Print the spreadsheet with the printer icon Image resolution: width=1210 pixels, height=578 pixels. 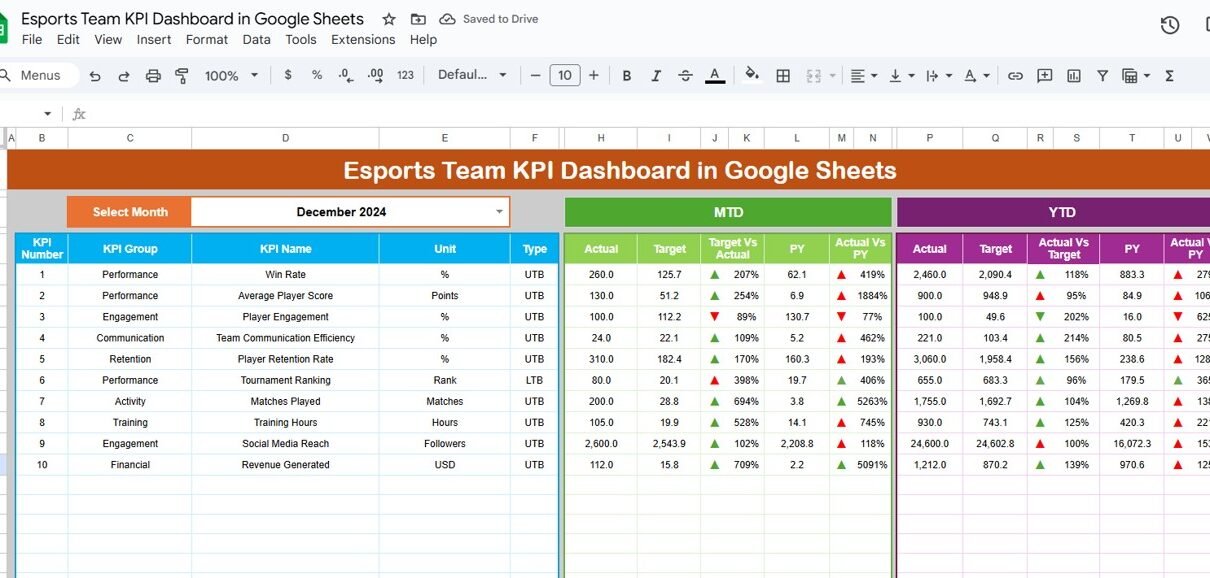153,75
